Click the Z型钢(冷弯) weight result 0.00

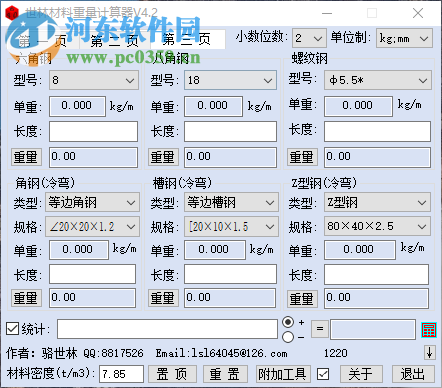pos(377,298)
